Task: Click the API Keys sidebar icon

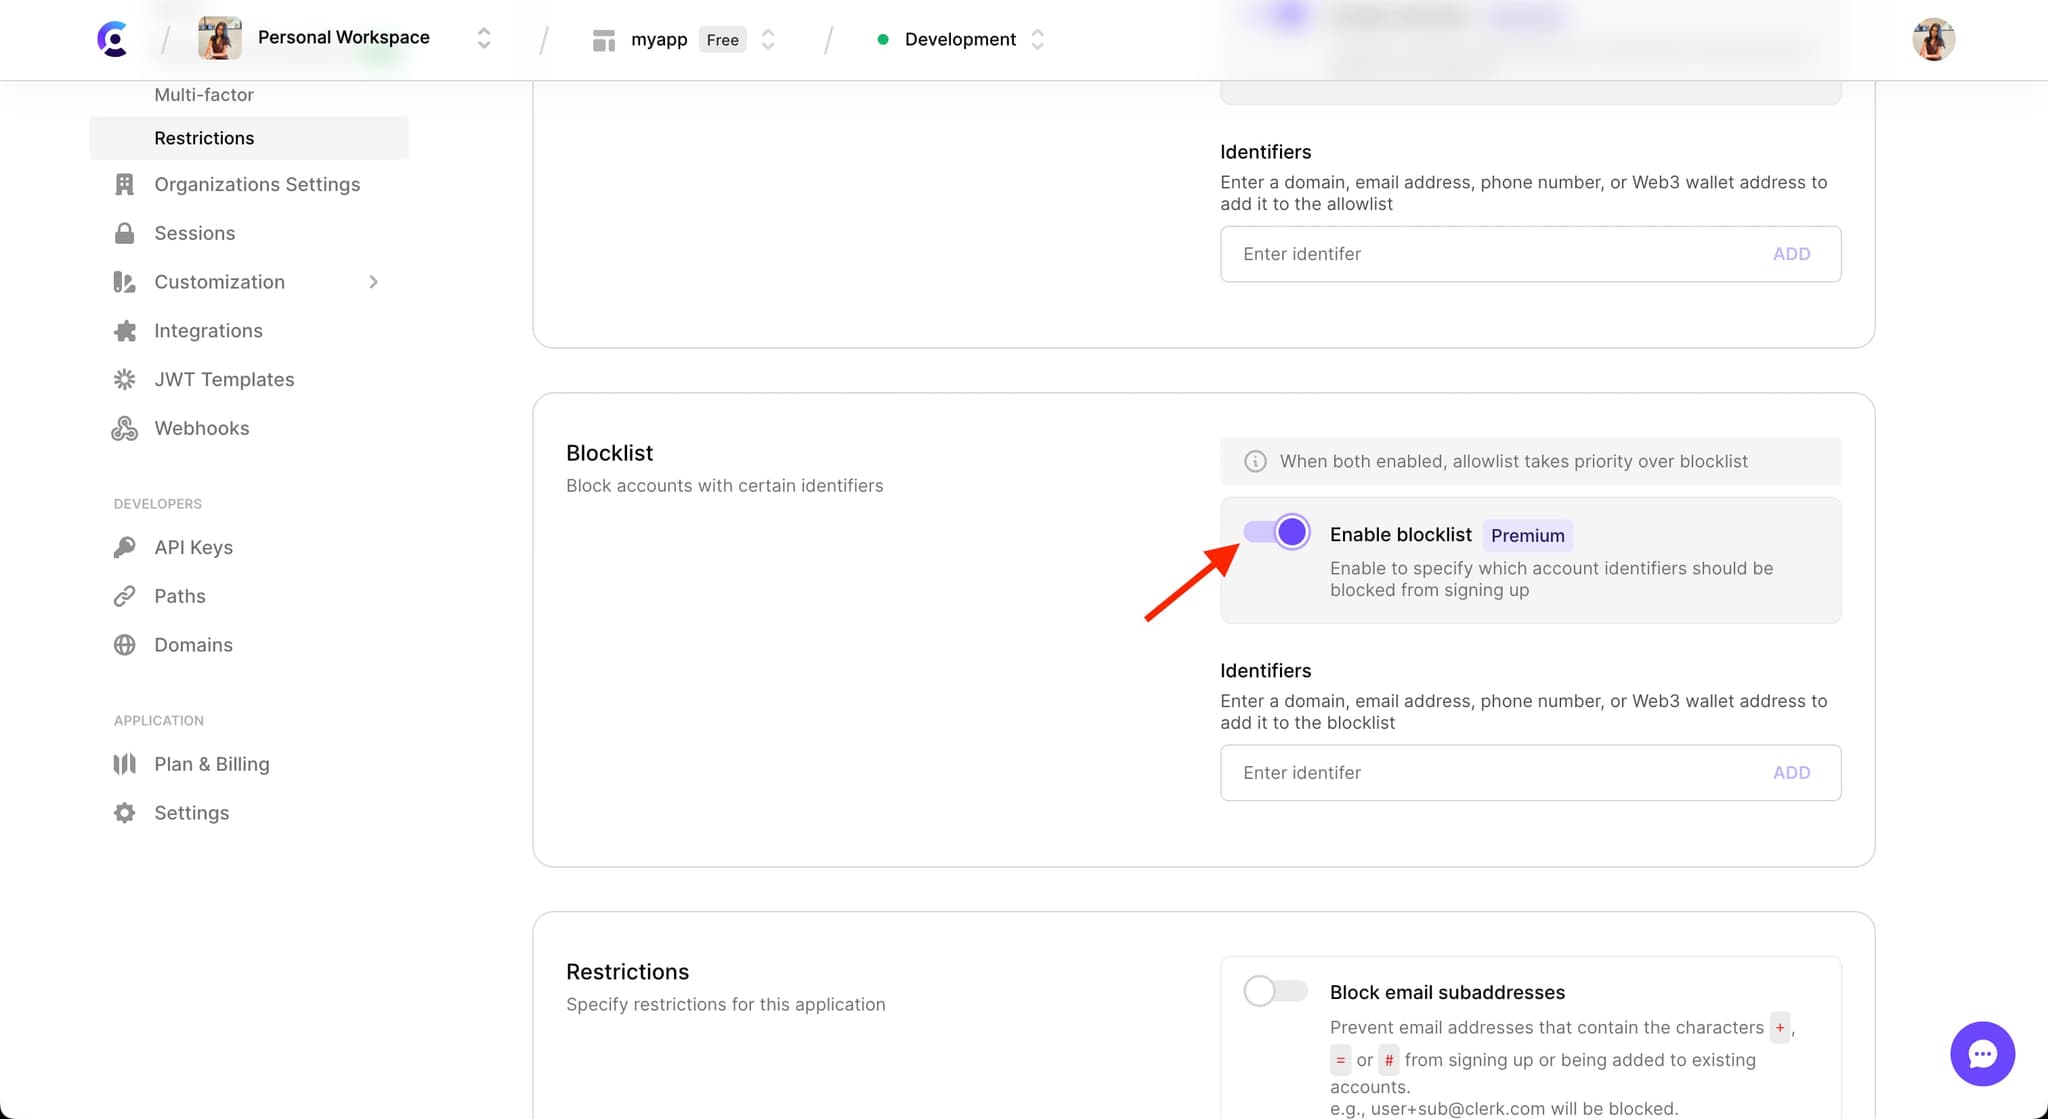Action: [x=125, y=547]
